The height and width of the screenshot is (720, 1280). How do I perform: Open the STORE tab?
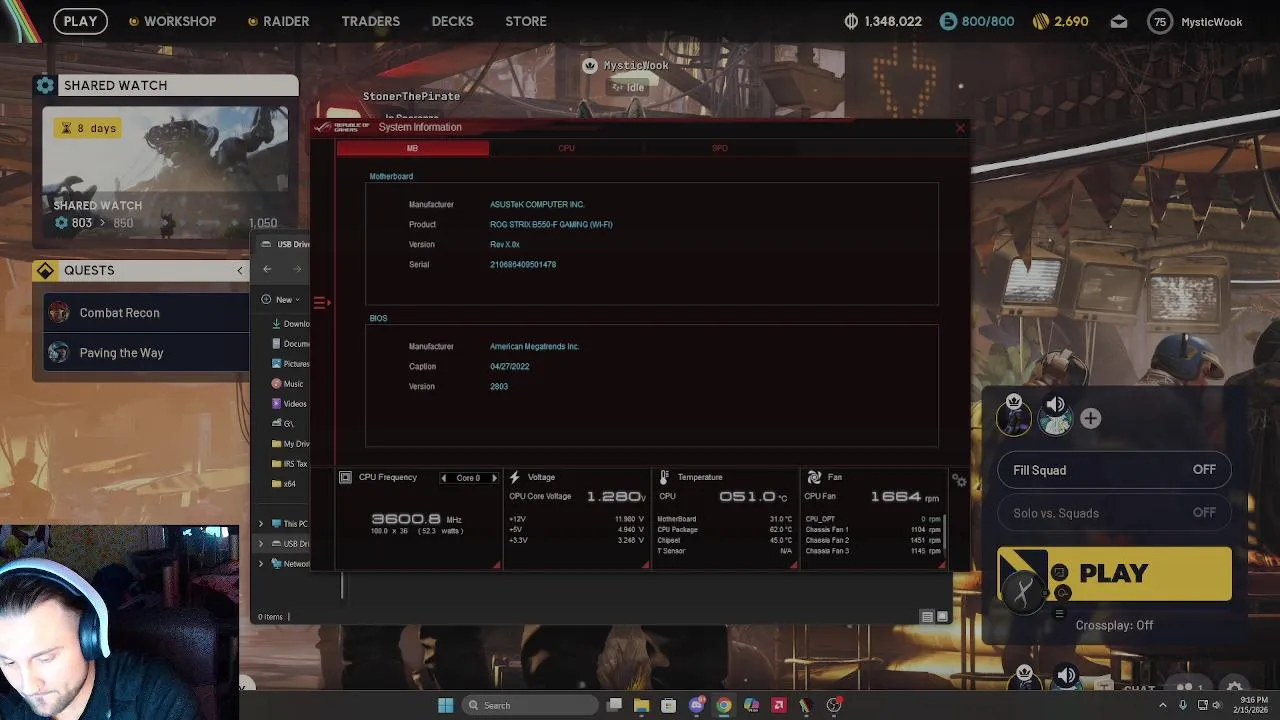526,21
